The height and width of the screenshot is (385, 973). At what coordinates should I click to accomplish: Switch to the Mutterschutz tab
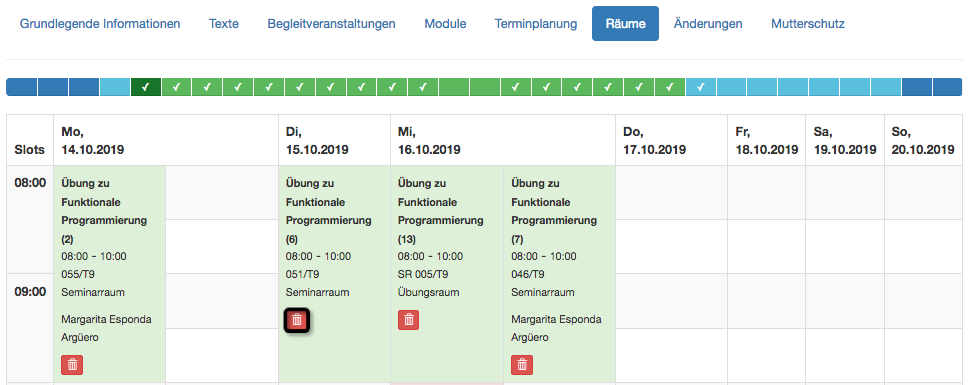[x=808, y=24]
